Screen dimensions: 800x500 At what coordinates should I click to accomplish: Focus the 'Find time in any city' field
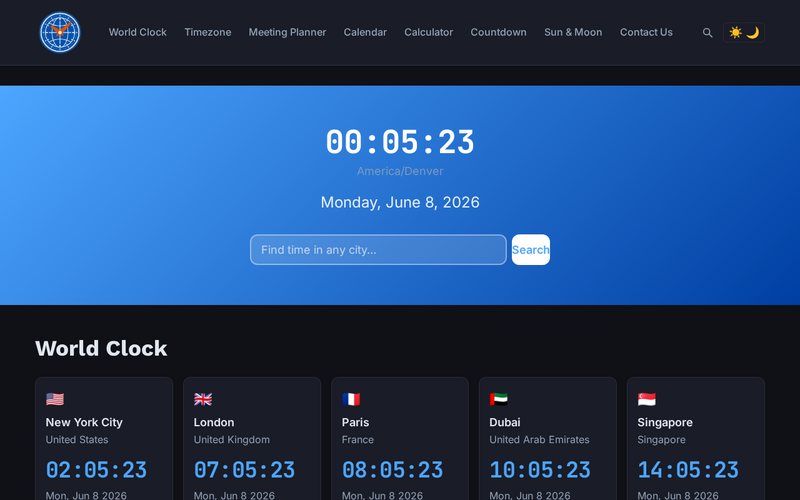(x=378, y=249)
